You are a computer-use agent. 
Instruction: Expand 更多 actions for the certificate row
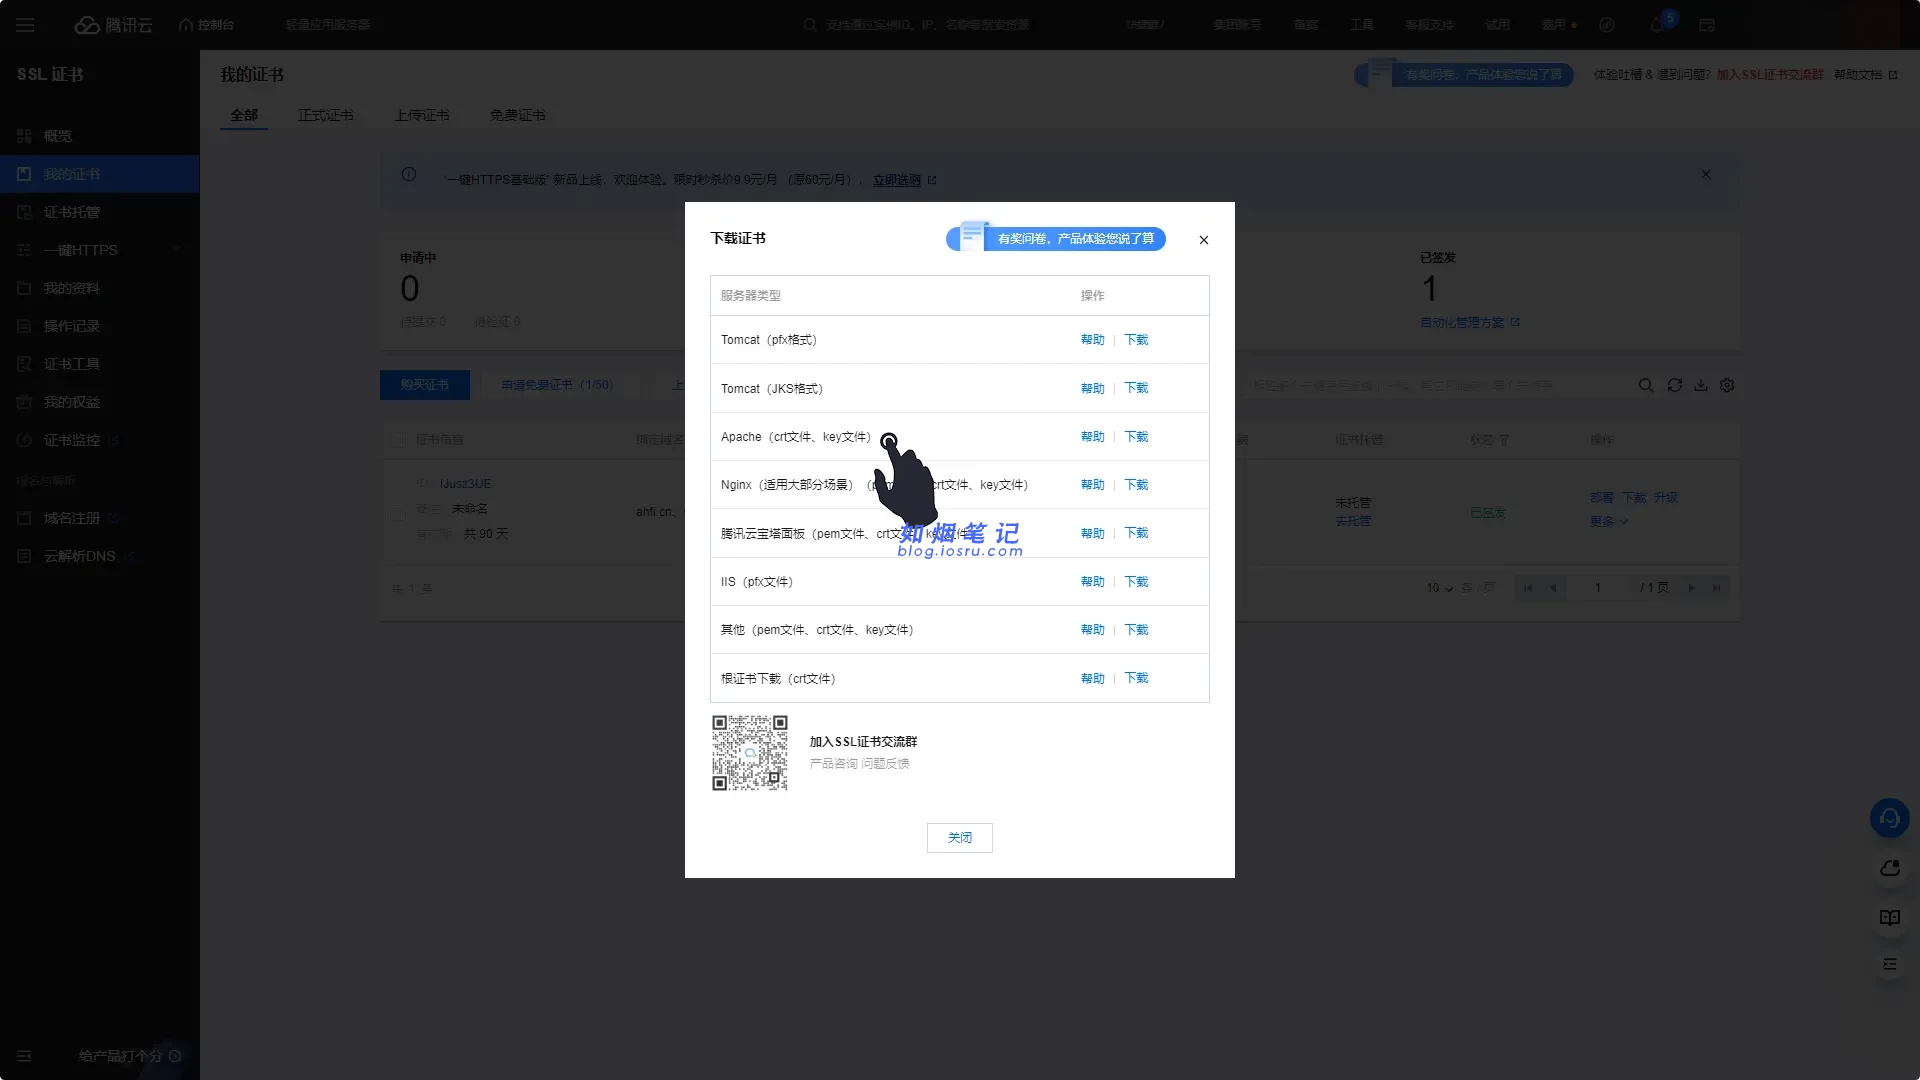1609,522
